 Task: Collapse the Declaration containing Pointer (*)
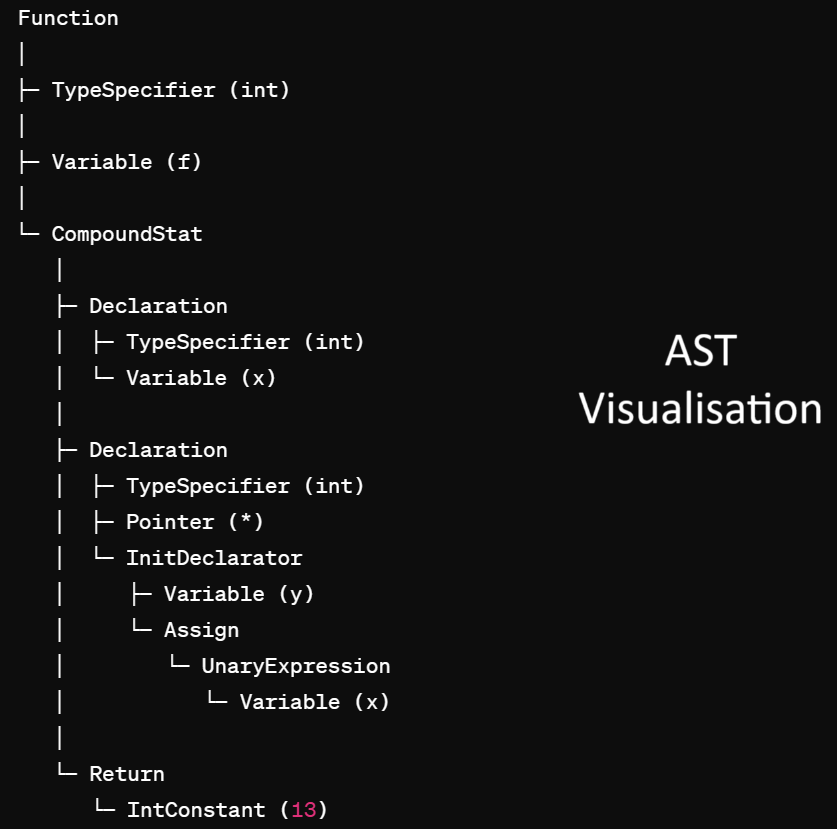(158, 450)
